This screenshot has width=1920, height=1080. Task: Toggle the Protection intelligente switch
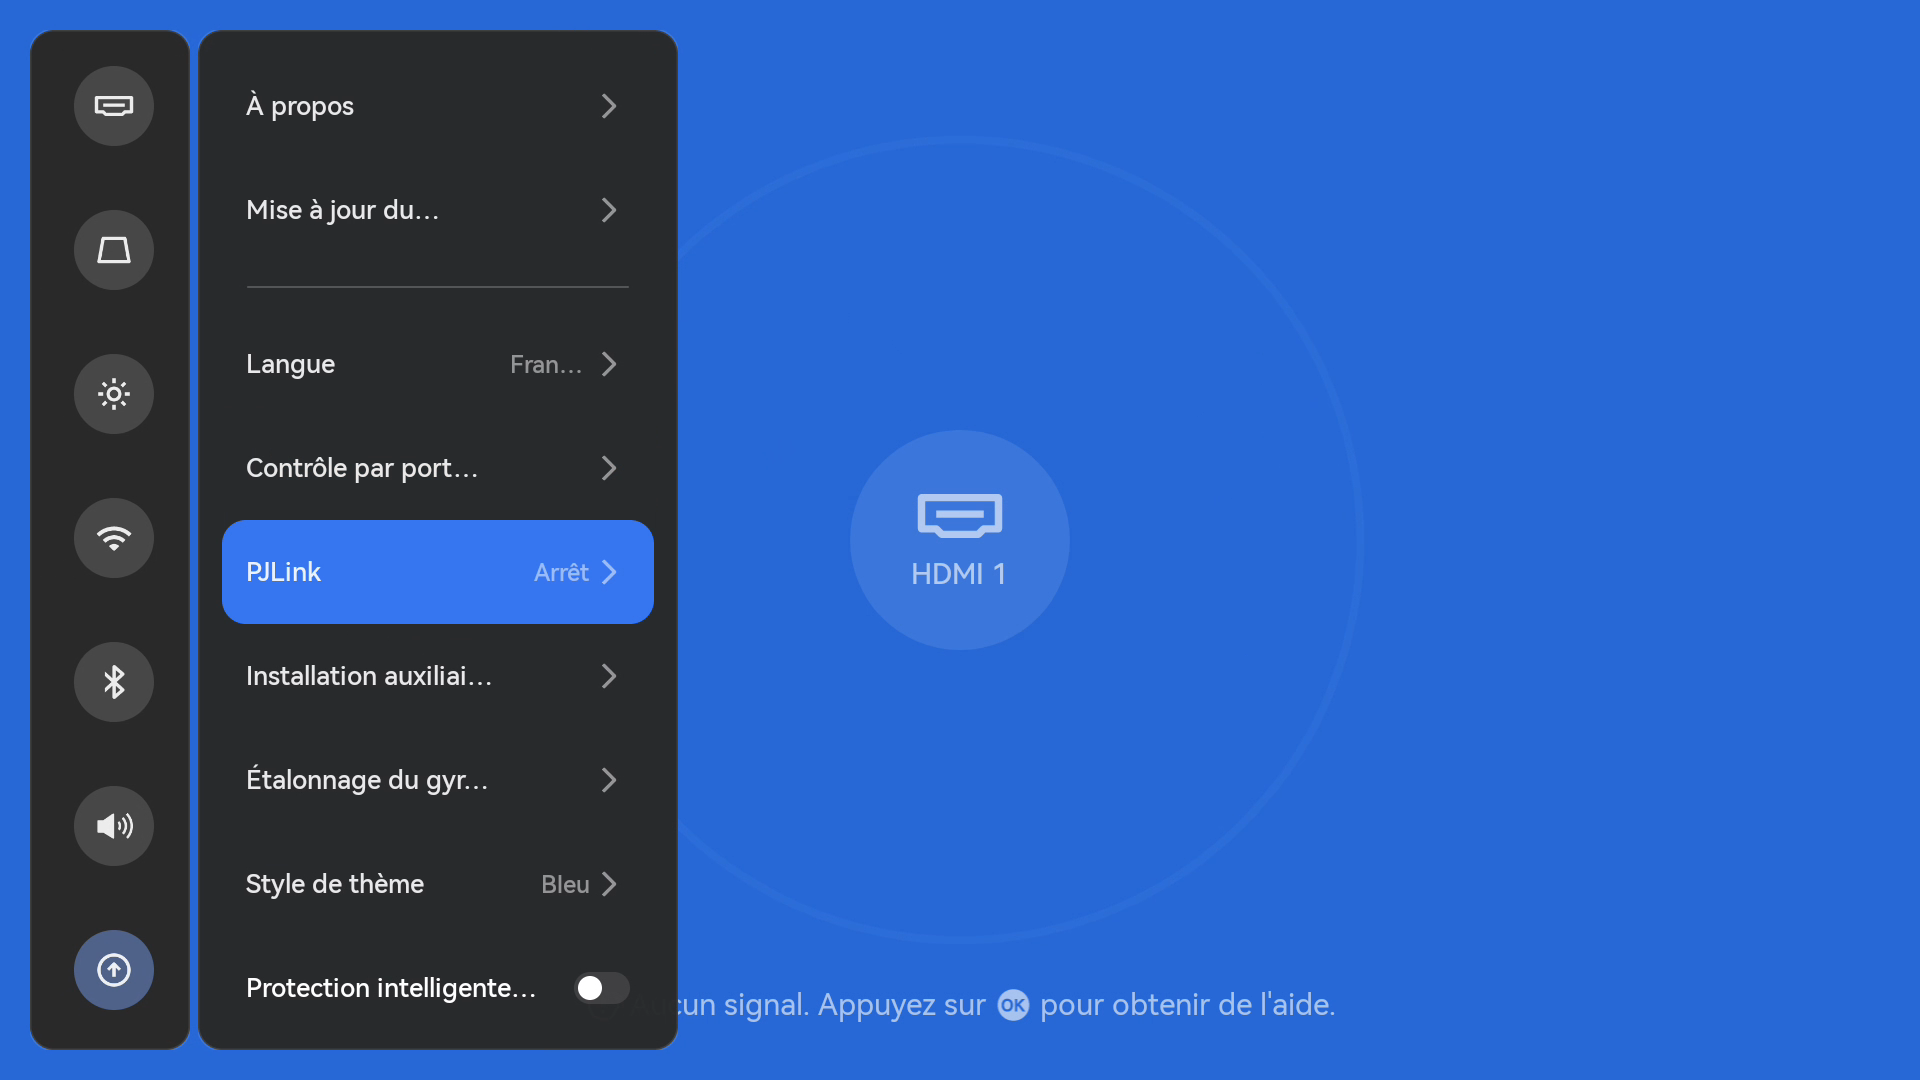[601, 988]
